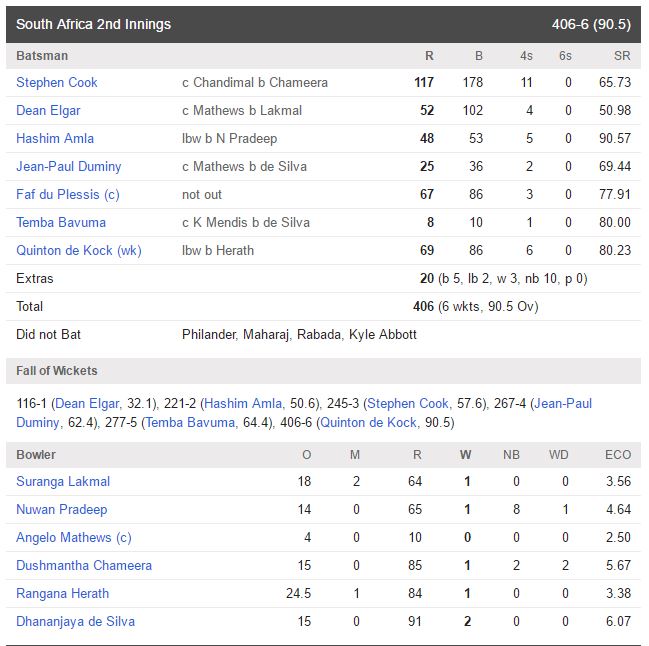Open Dean Elgar link in Fall of Wickets
The image size is (649, 646).
(x=87, y=403)
